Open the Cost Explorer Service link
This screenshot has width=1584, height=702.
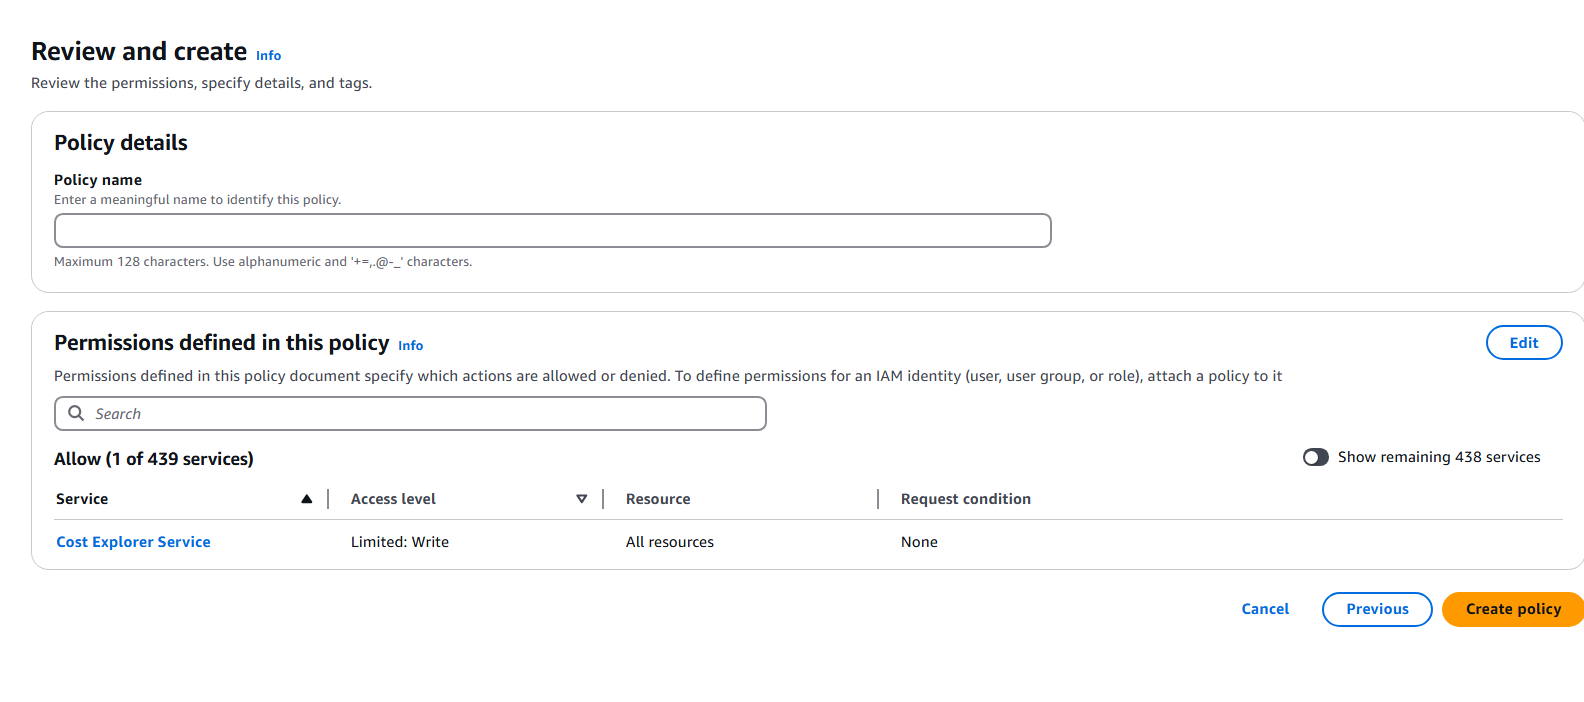click(x=133, y=542)
